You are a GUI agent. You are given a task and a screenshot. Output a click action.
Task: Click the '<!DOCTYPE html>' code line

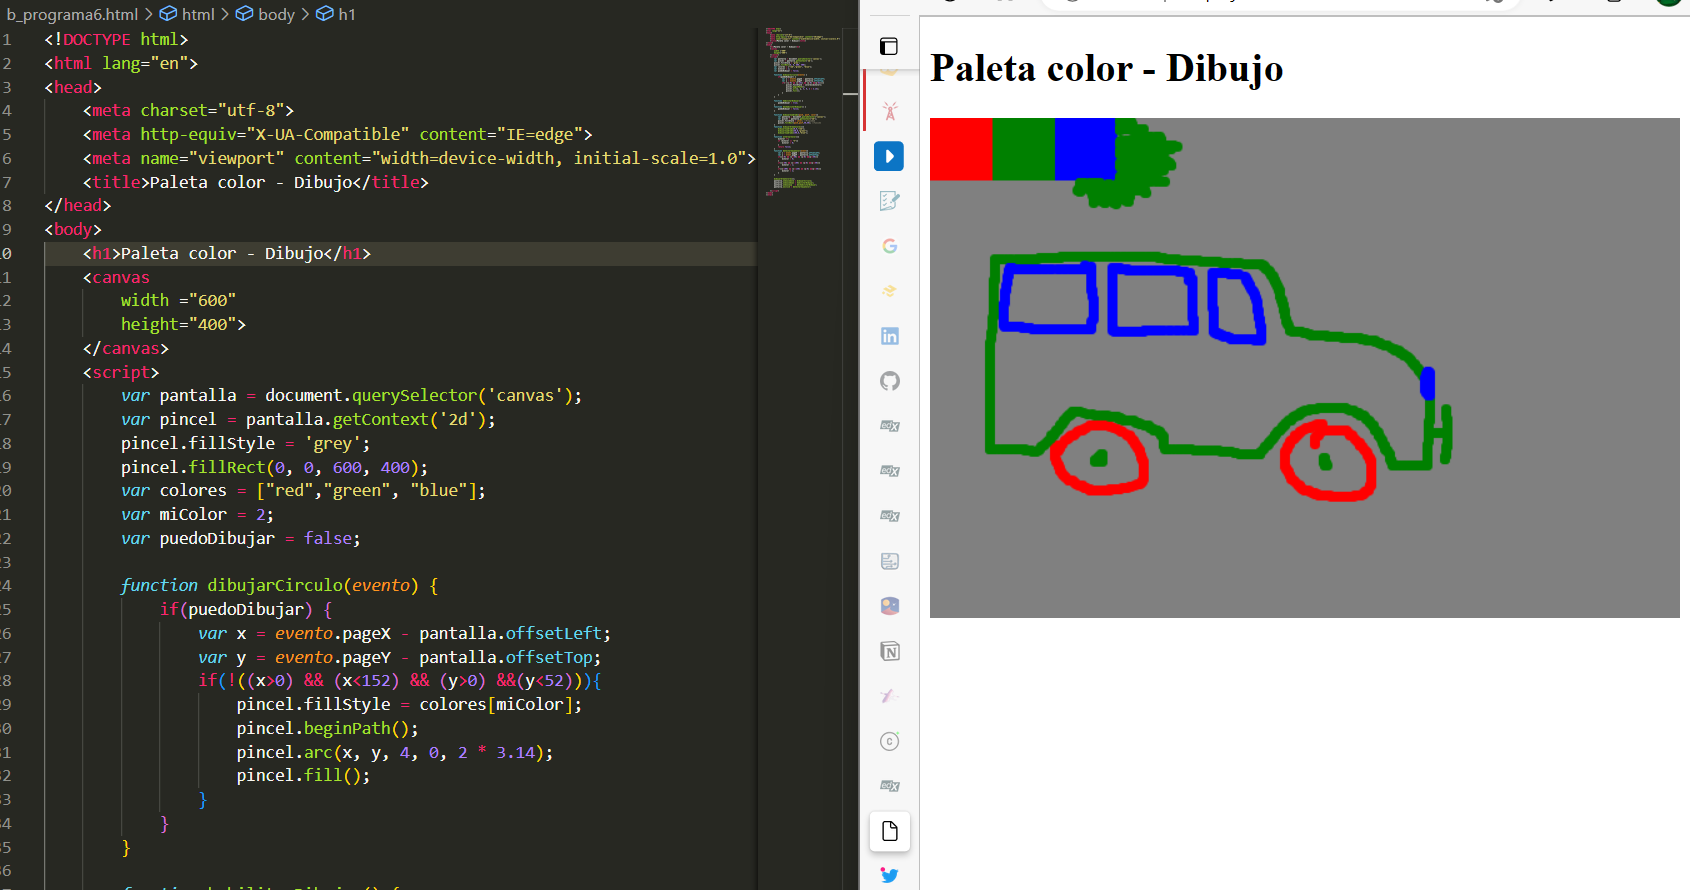[x=116, y=39]
